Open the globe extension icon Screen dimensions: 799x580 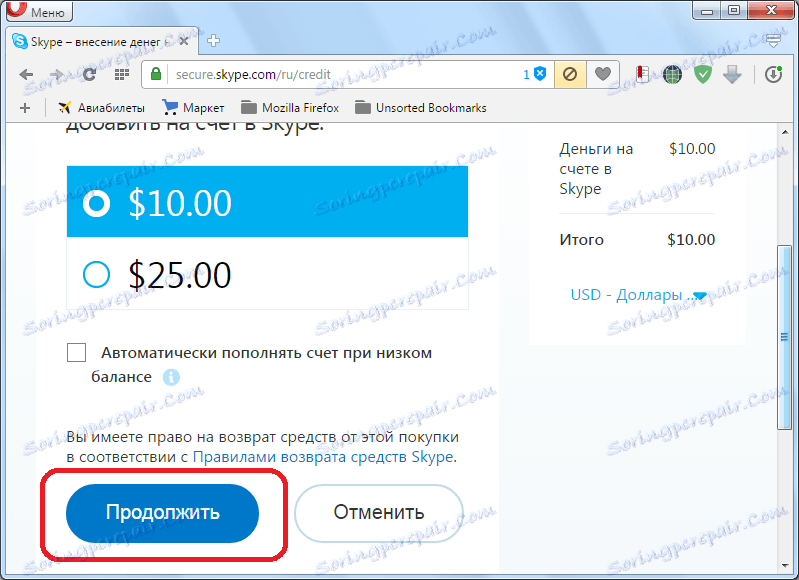[x=672, y=75]
